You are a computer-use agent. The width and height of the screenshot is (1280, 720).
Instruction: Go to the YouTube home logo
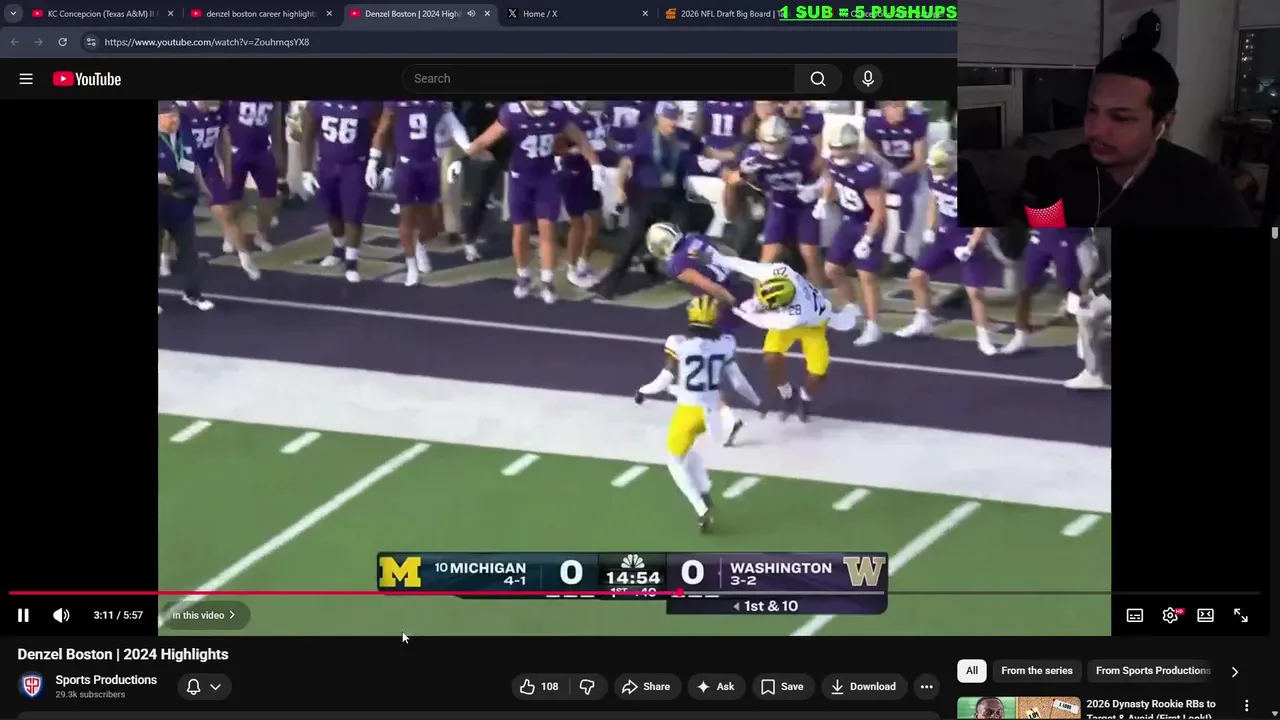click(87, 79)
